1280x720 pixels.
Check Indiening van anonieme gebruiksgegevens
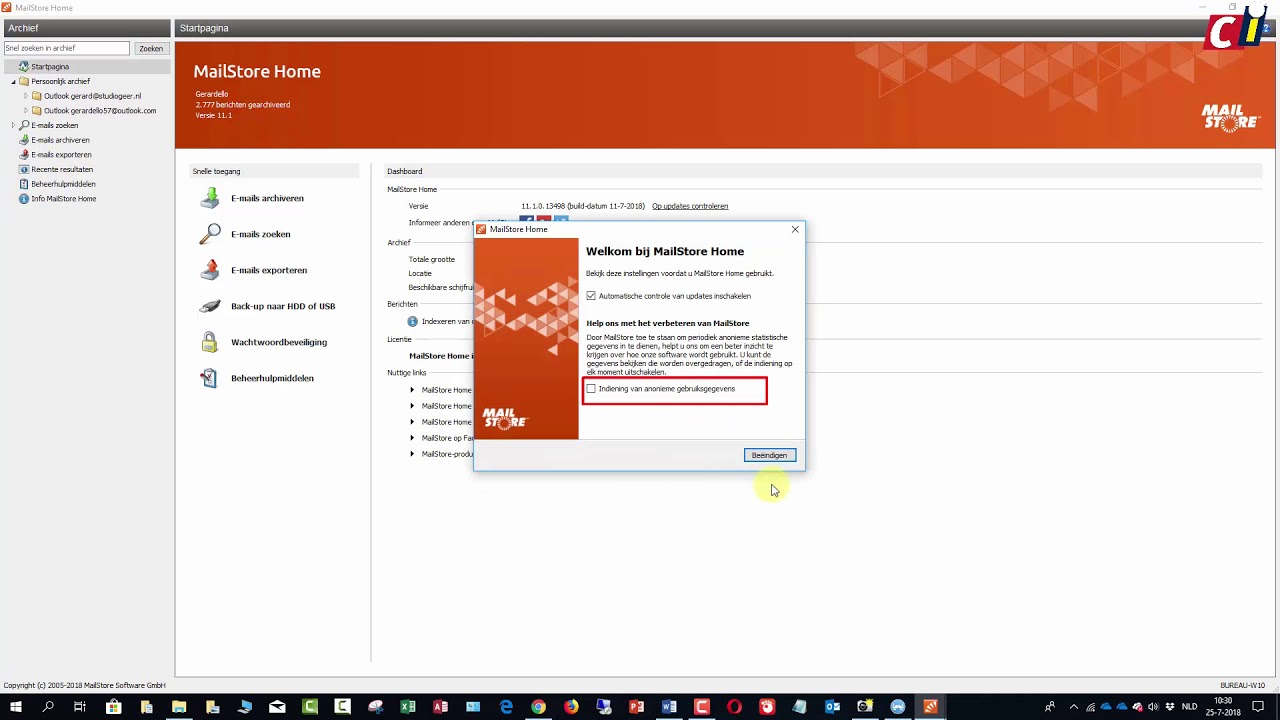(x=591, y=389)
